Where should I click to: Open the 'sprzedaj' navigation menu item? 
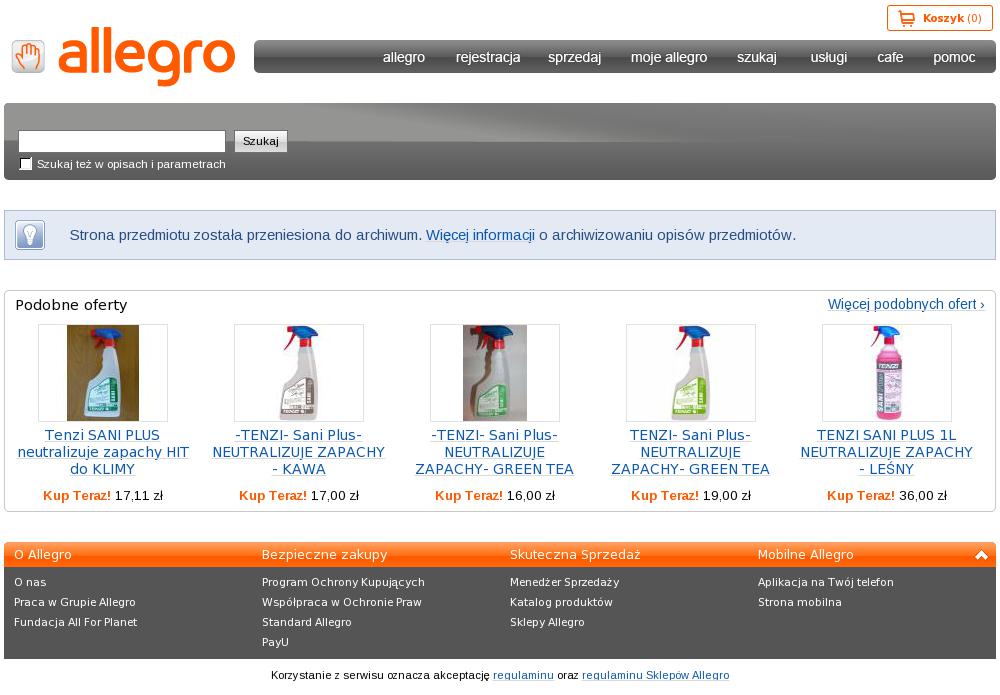[575, 57]
